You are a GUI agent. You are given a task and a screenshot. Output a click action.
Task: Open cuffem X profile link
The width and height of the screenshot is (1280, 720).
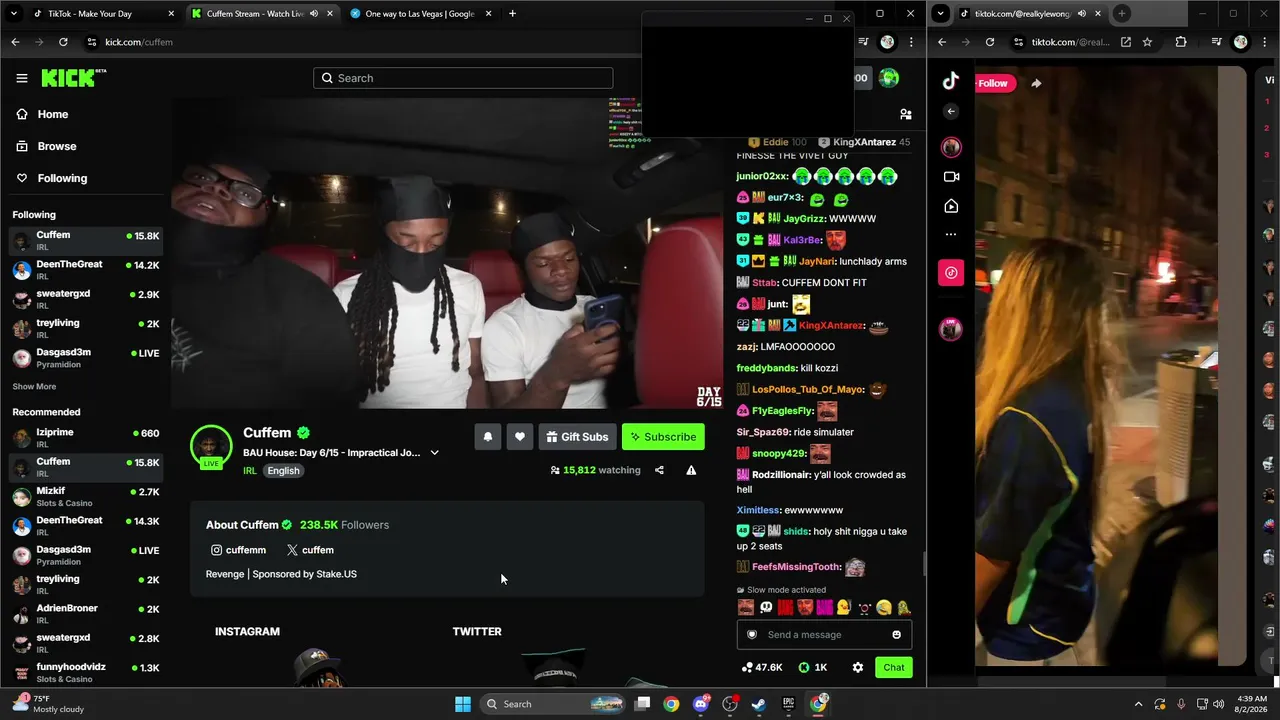tap(310, 550)
